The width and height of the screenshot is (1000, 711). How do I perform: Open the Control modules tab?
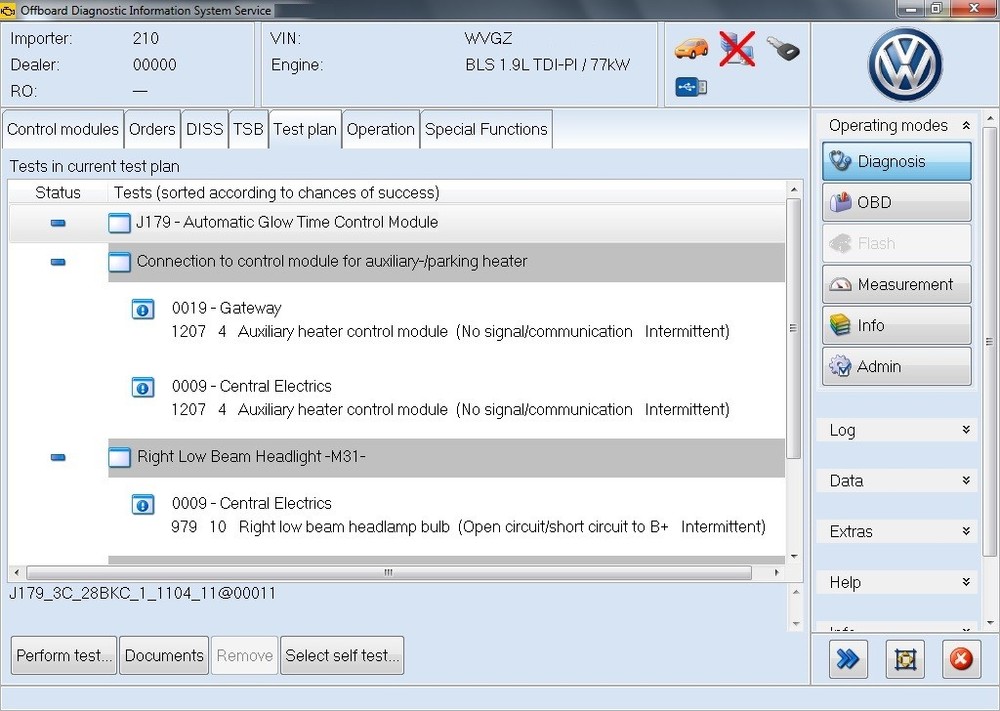tap(62, 129)
